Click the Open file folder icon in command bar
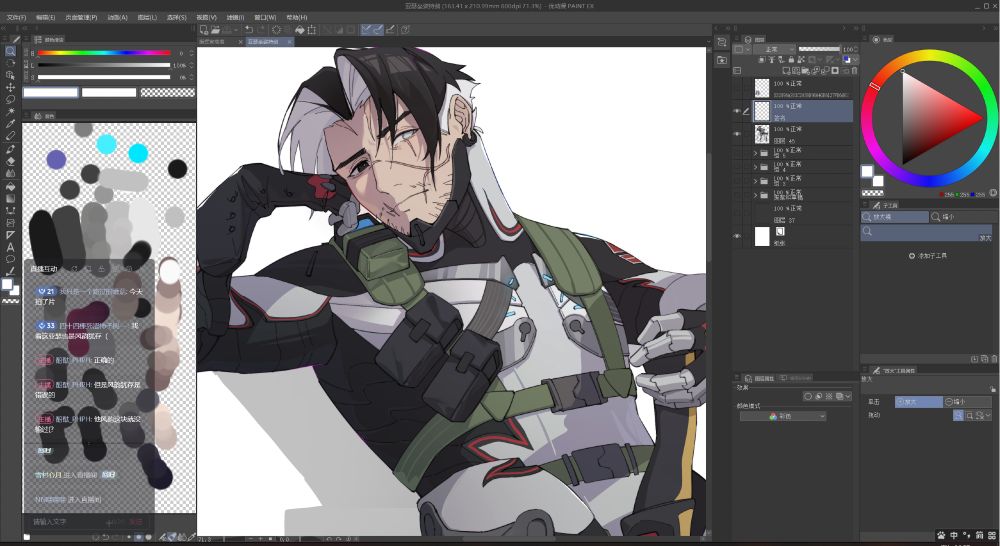 216,29
